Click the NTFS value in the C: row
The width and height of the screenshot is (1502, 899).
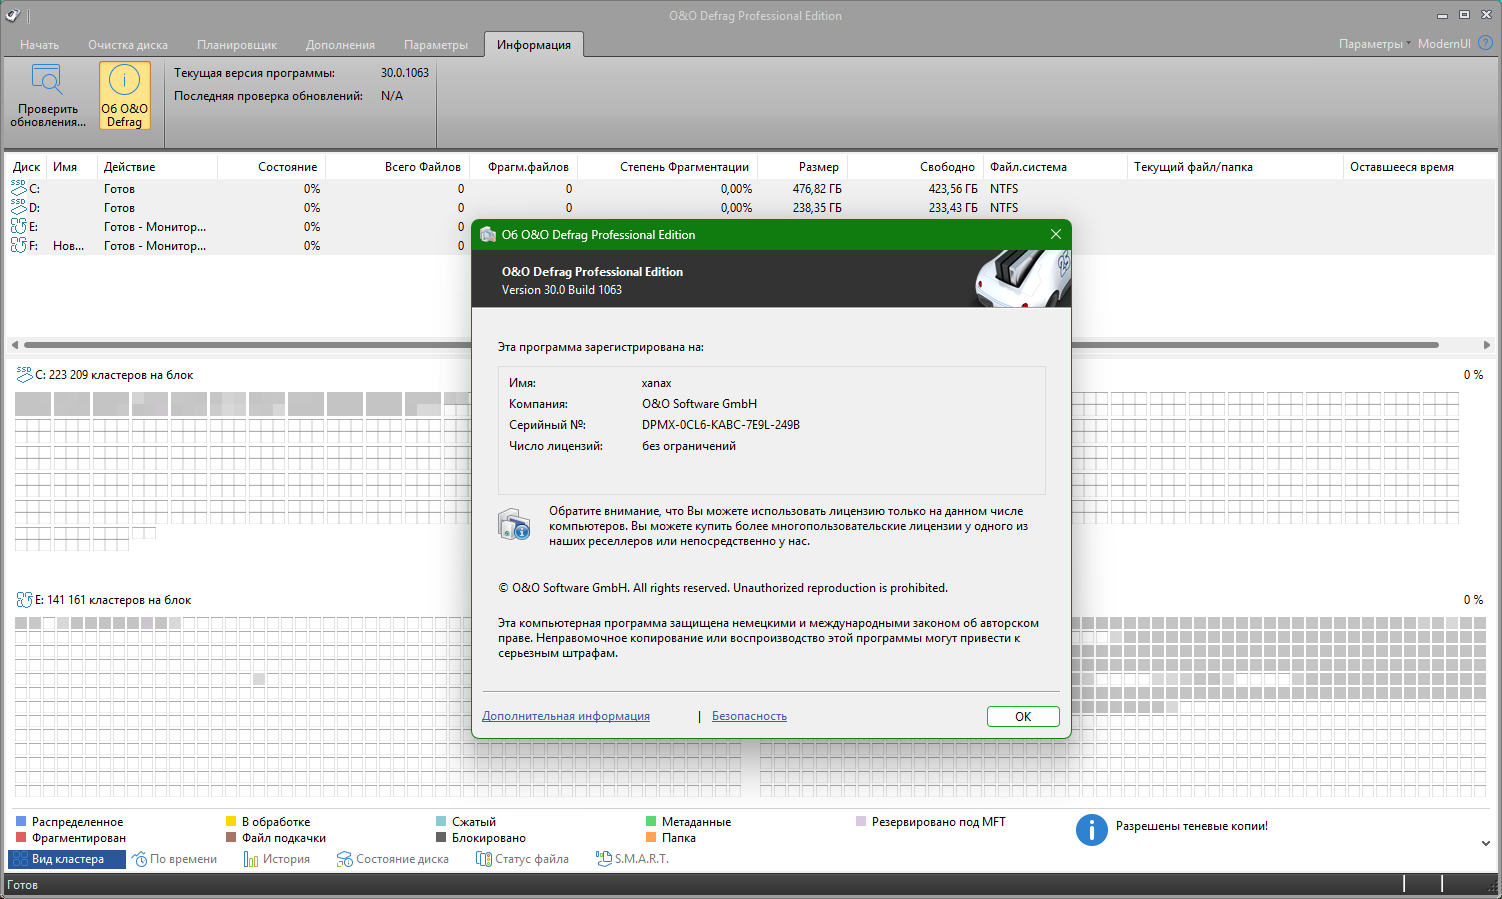click(1004, 189)
